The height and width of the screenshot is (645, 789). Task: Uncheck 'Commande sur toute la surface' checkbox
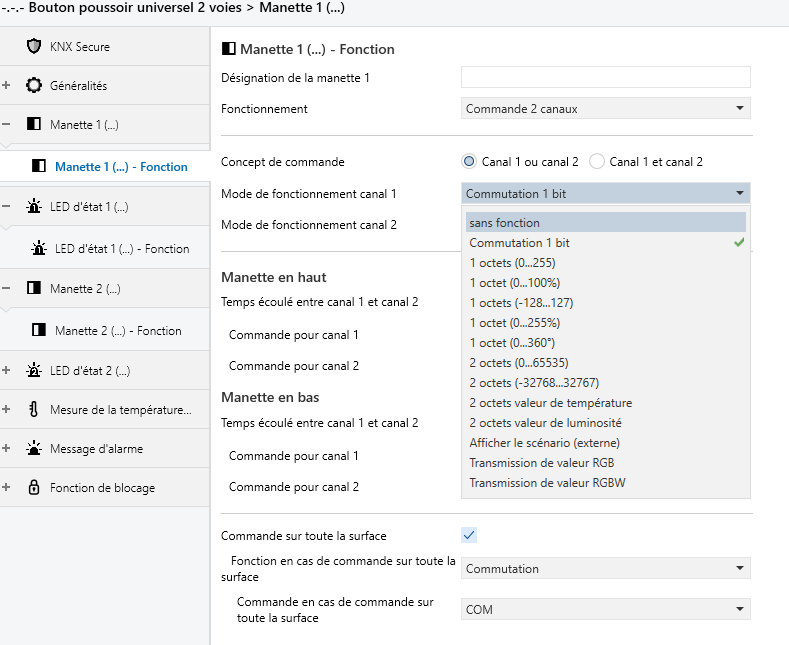469,536
